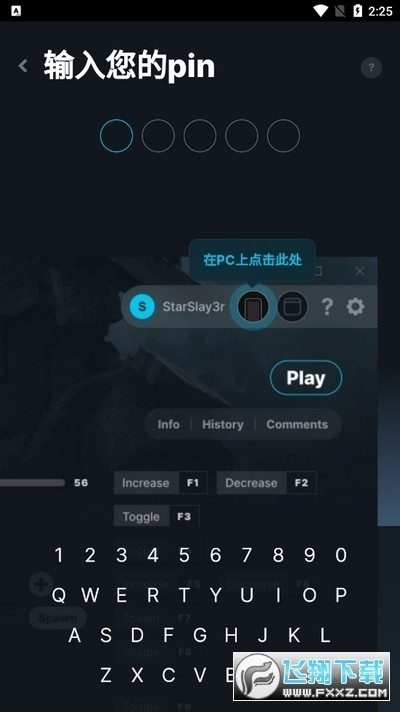Click the Play button
Screen dimensions: 400x712
(x=306, y=378)
